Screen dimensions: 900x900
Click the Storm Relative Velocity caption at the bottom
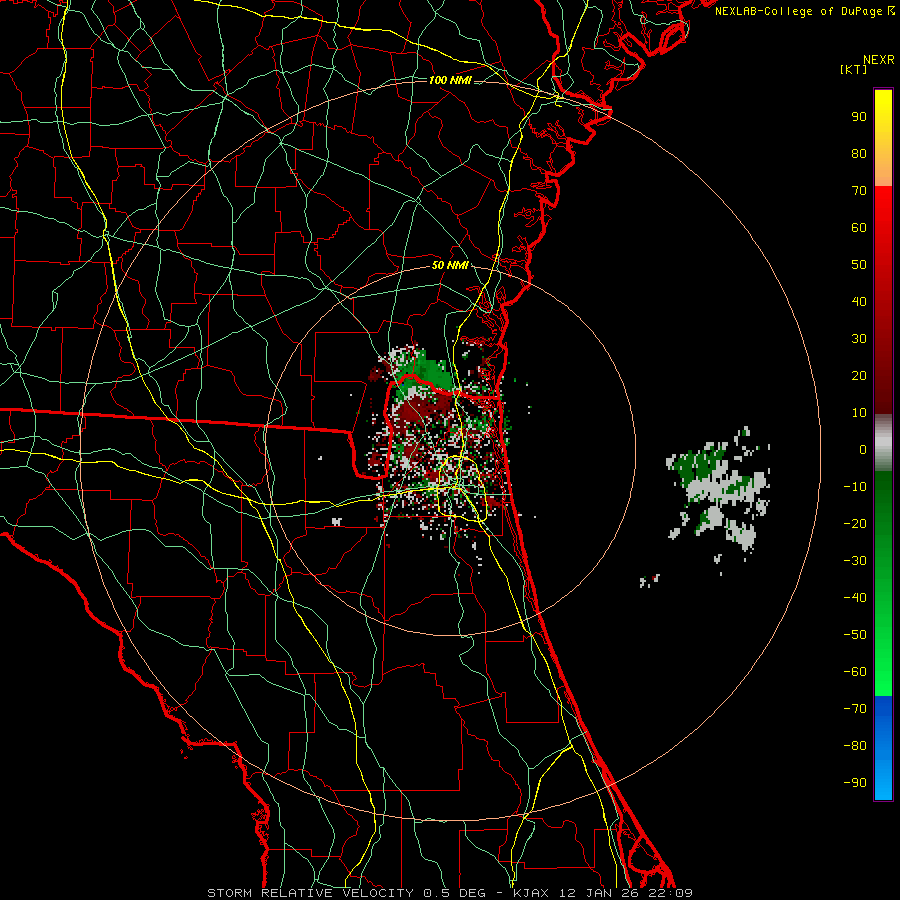[450, 893]
